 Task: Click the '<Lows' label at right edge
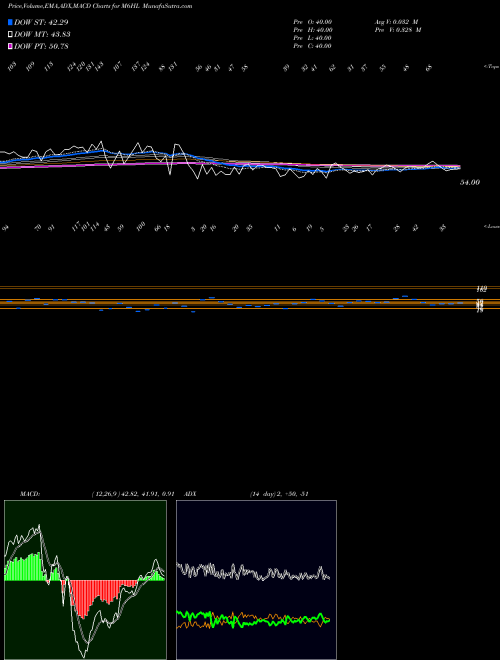tap(491, 226)
